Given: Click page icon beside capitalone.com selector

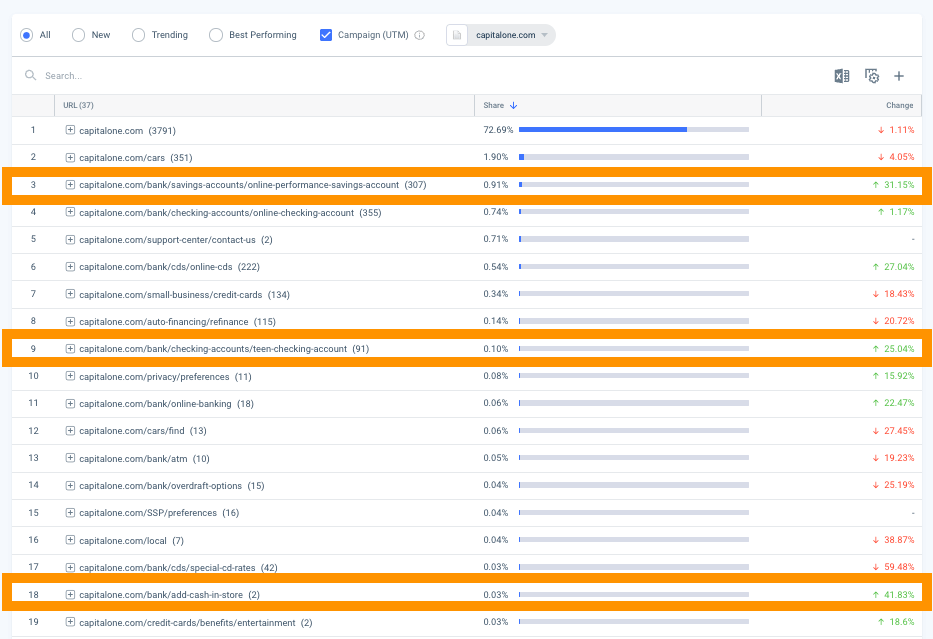Looking at the screenshot, I should click(x=457, y=35).
